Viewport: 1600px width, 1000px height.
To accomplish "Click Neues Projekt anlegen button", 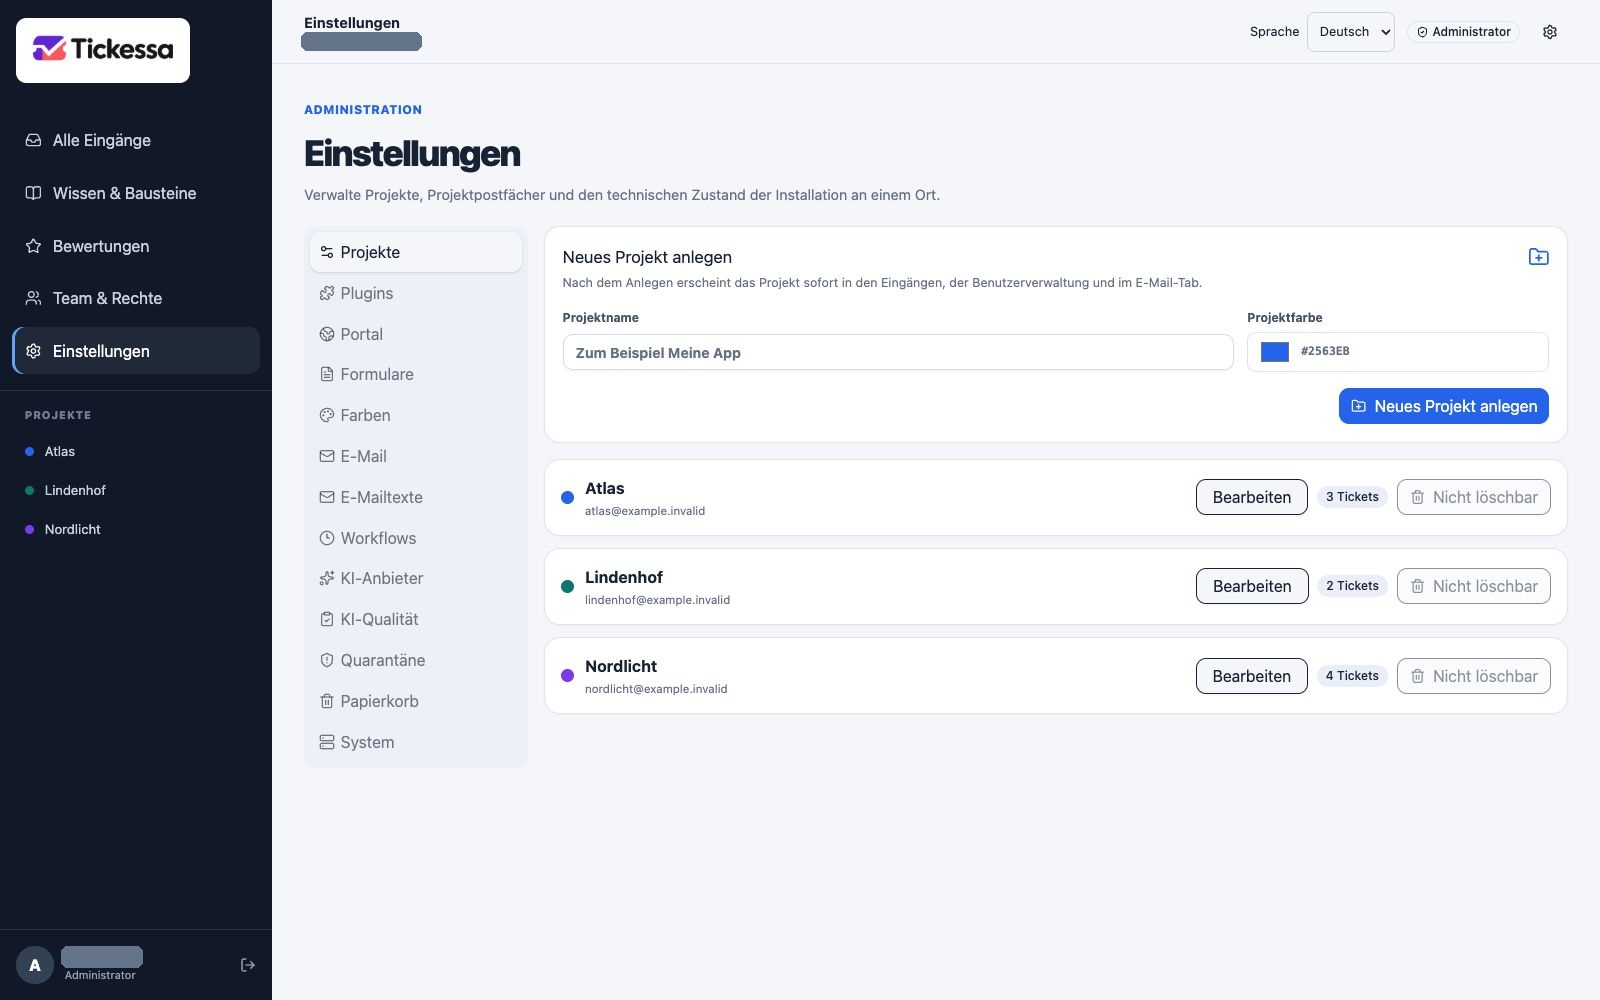I will click(x=1444, y=406).
